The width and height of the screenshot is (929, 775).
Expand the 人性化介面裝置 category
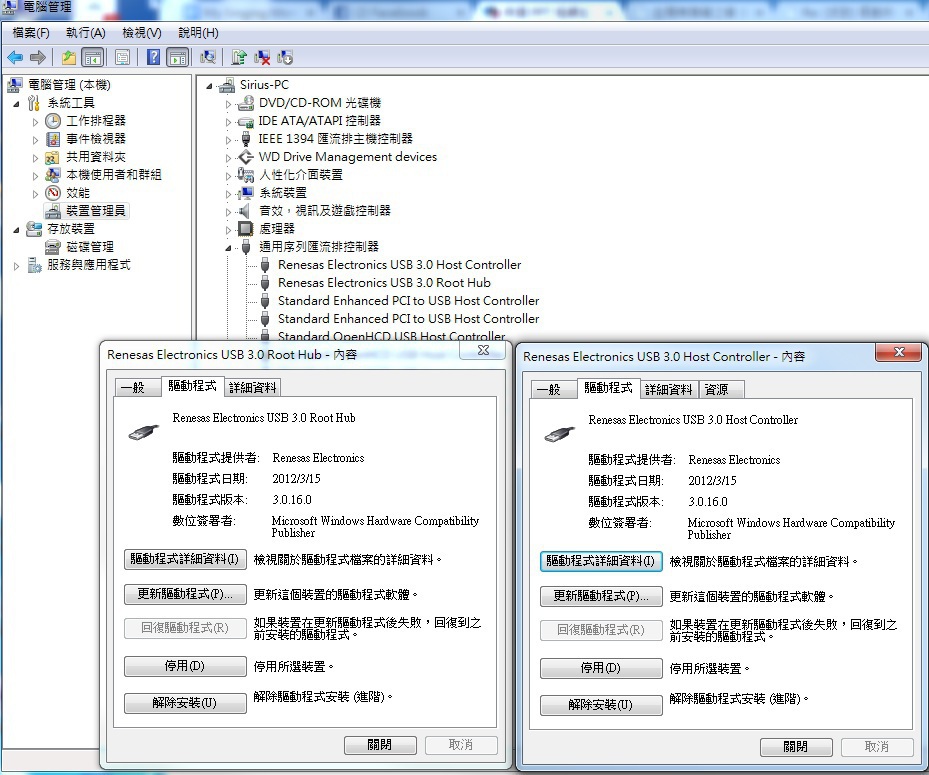[228, 176]
